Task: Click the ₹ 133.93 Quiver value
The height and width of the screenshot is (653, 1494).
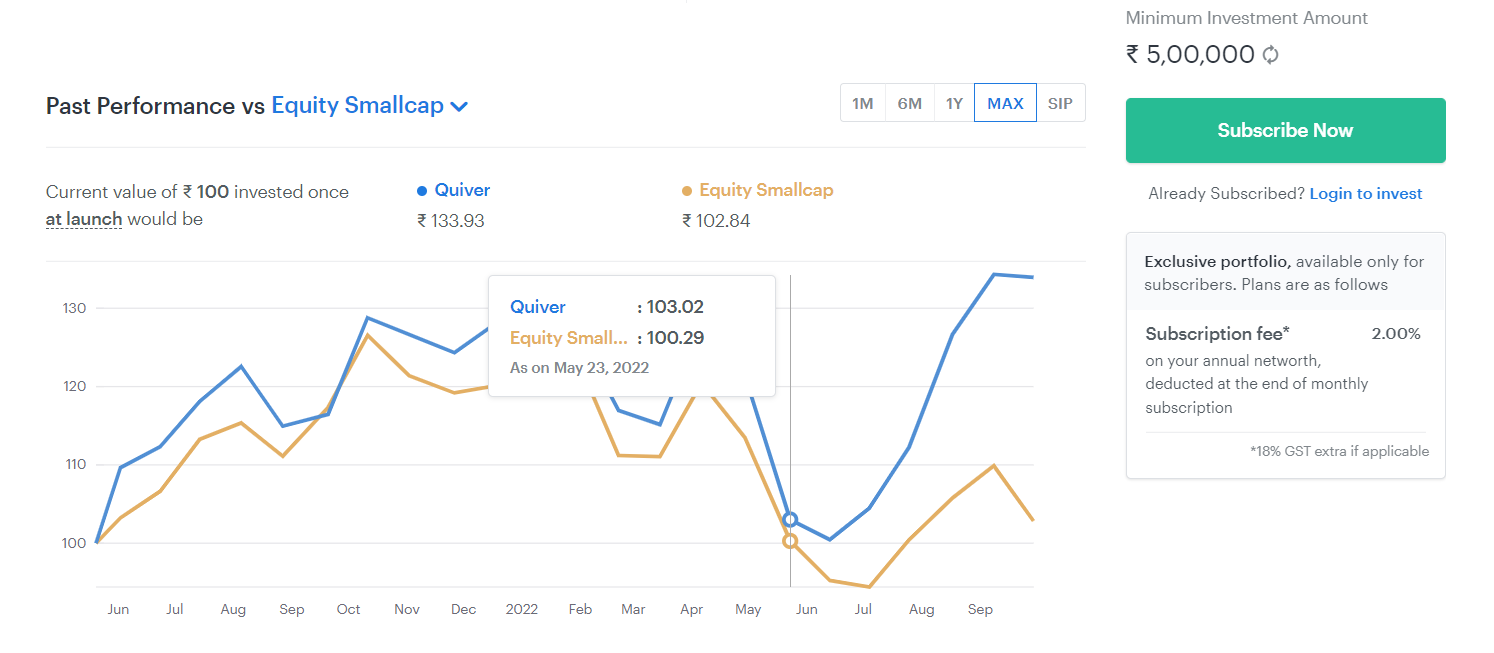Action: pos(451,221)
